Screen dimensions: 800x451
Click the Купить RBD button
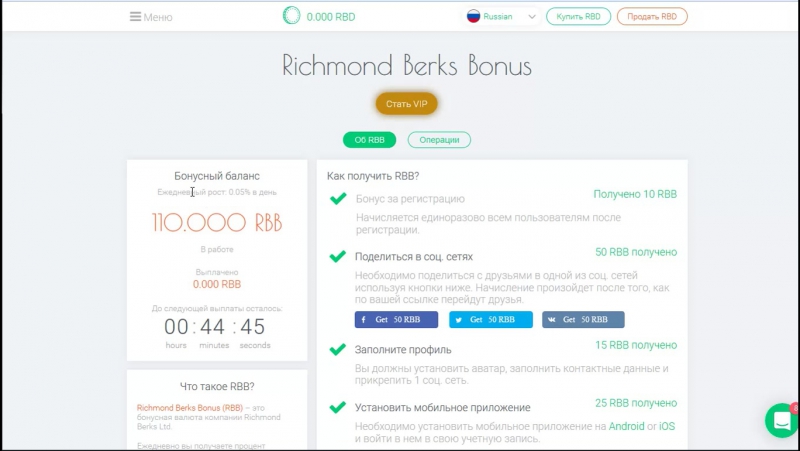coord(579,16)
